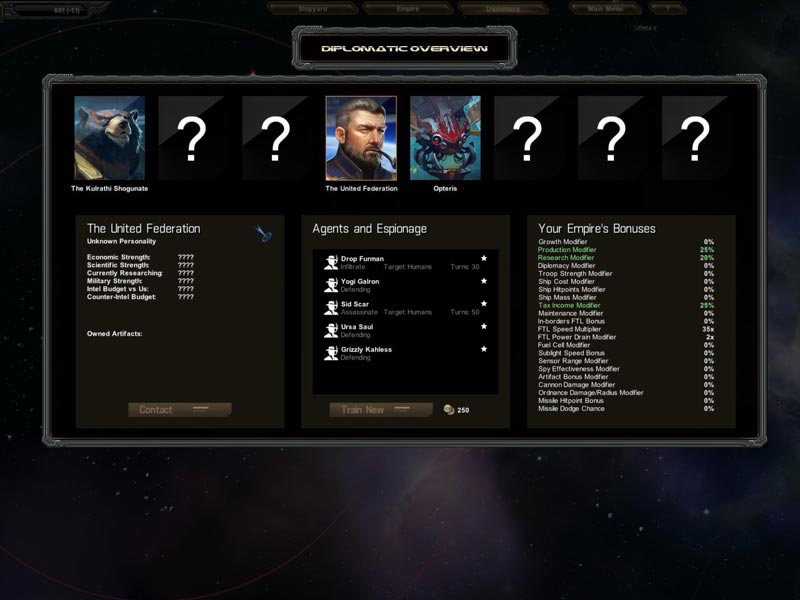
Task: Select agent Ursa Saul's spy icon
Action: click(331, 330)
